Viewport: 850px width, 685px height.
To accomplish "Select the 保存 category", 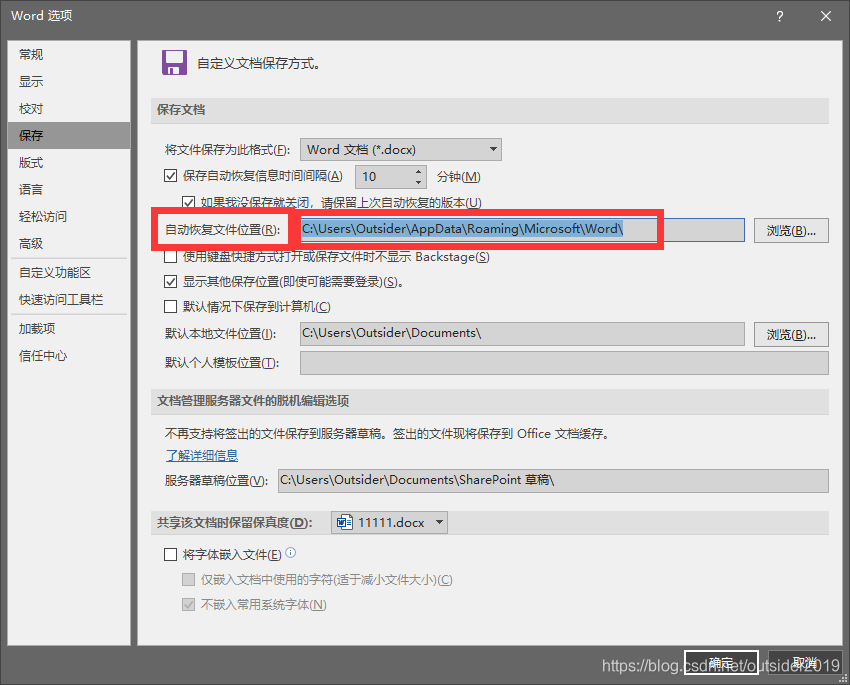I will point(69,135).
